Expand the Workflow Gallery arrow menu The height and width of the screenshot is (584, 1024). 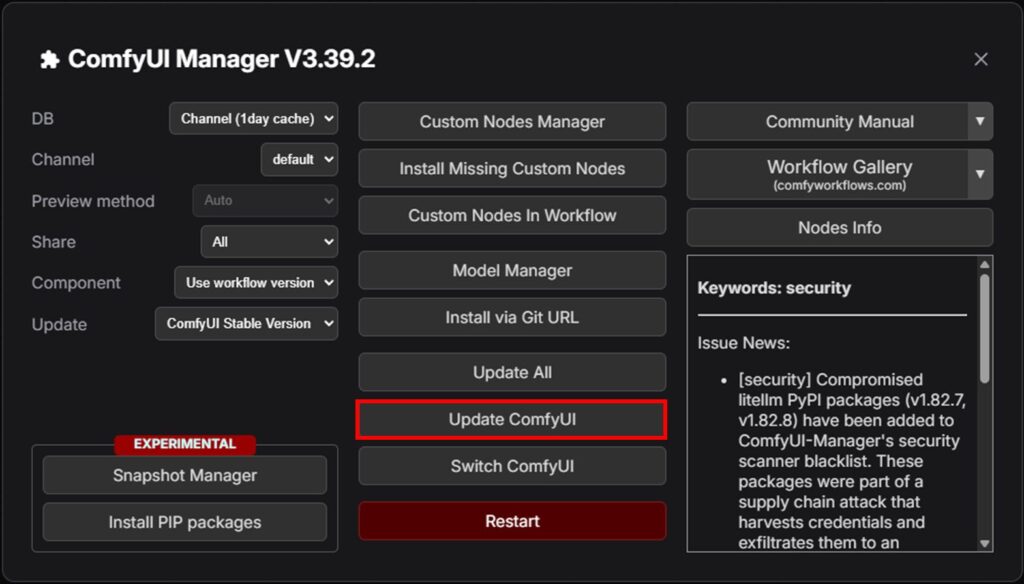pos(980,174)
